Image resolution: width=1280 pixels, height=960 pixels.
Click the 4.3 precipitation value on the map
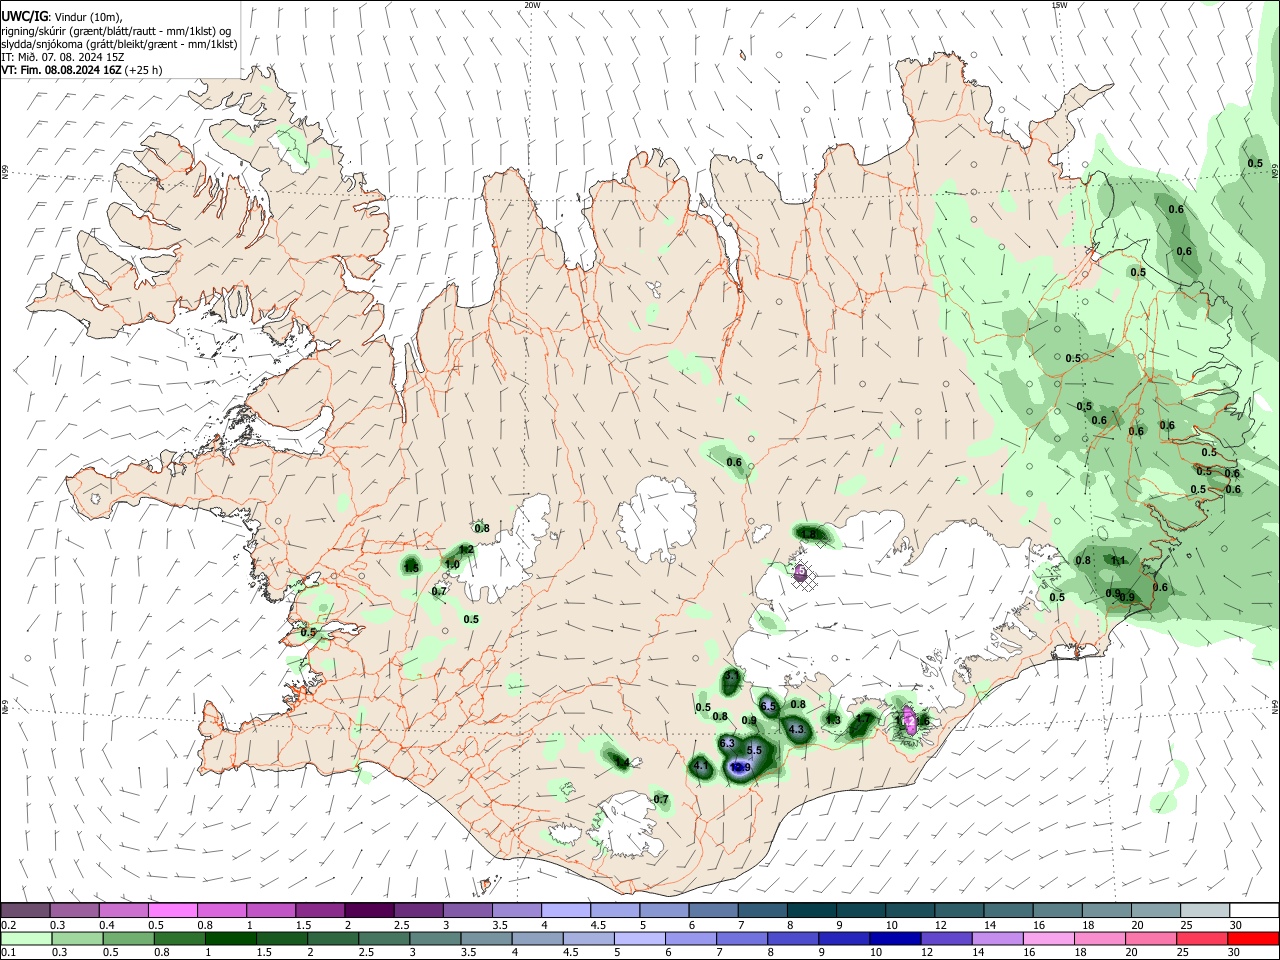[796, 730]
